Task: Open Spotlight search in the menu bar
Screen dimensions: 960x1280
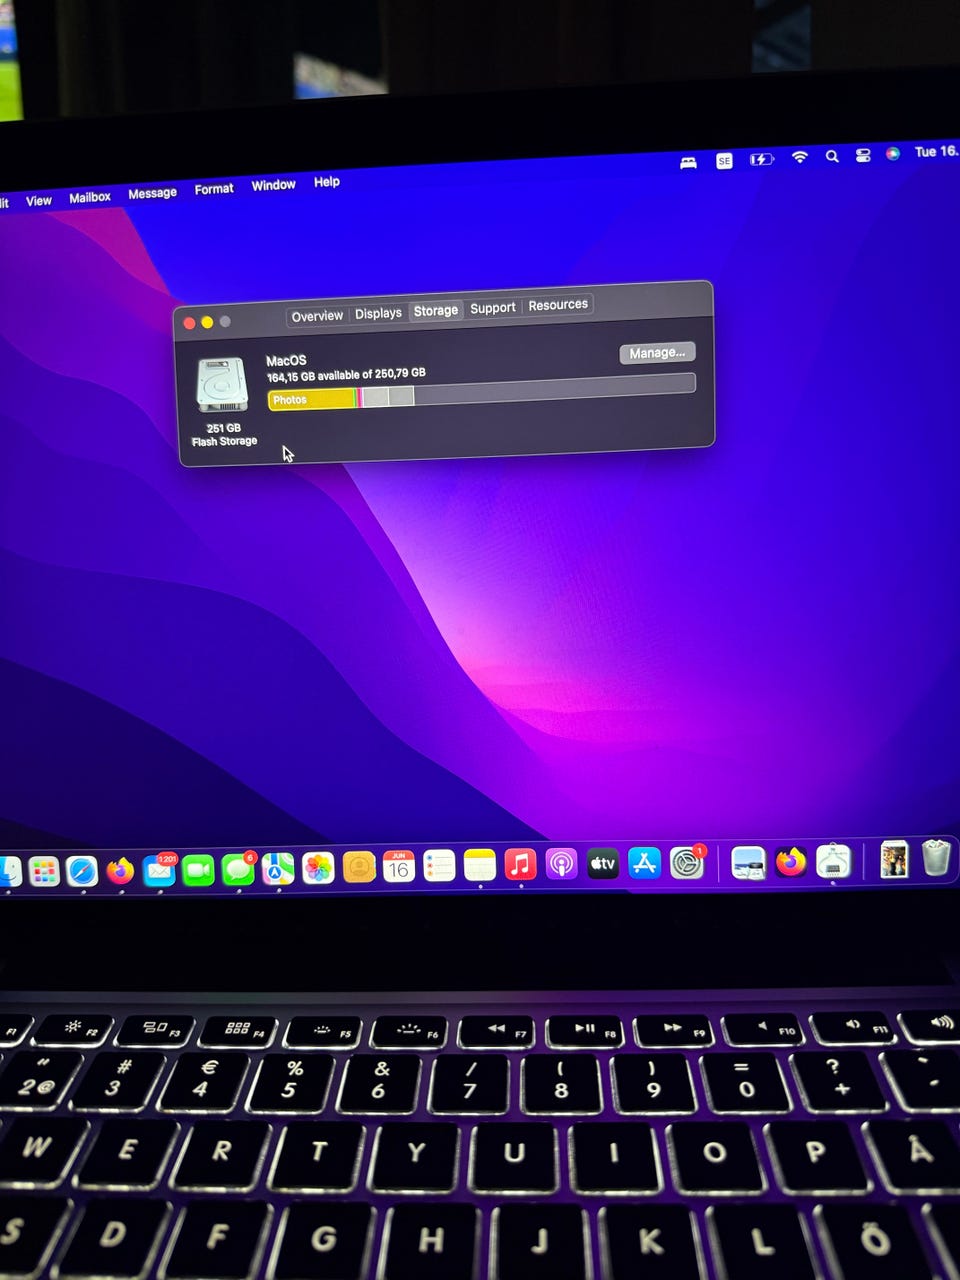Action: (832, 156)
